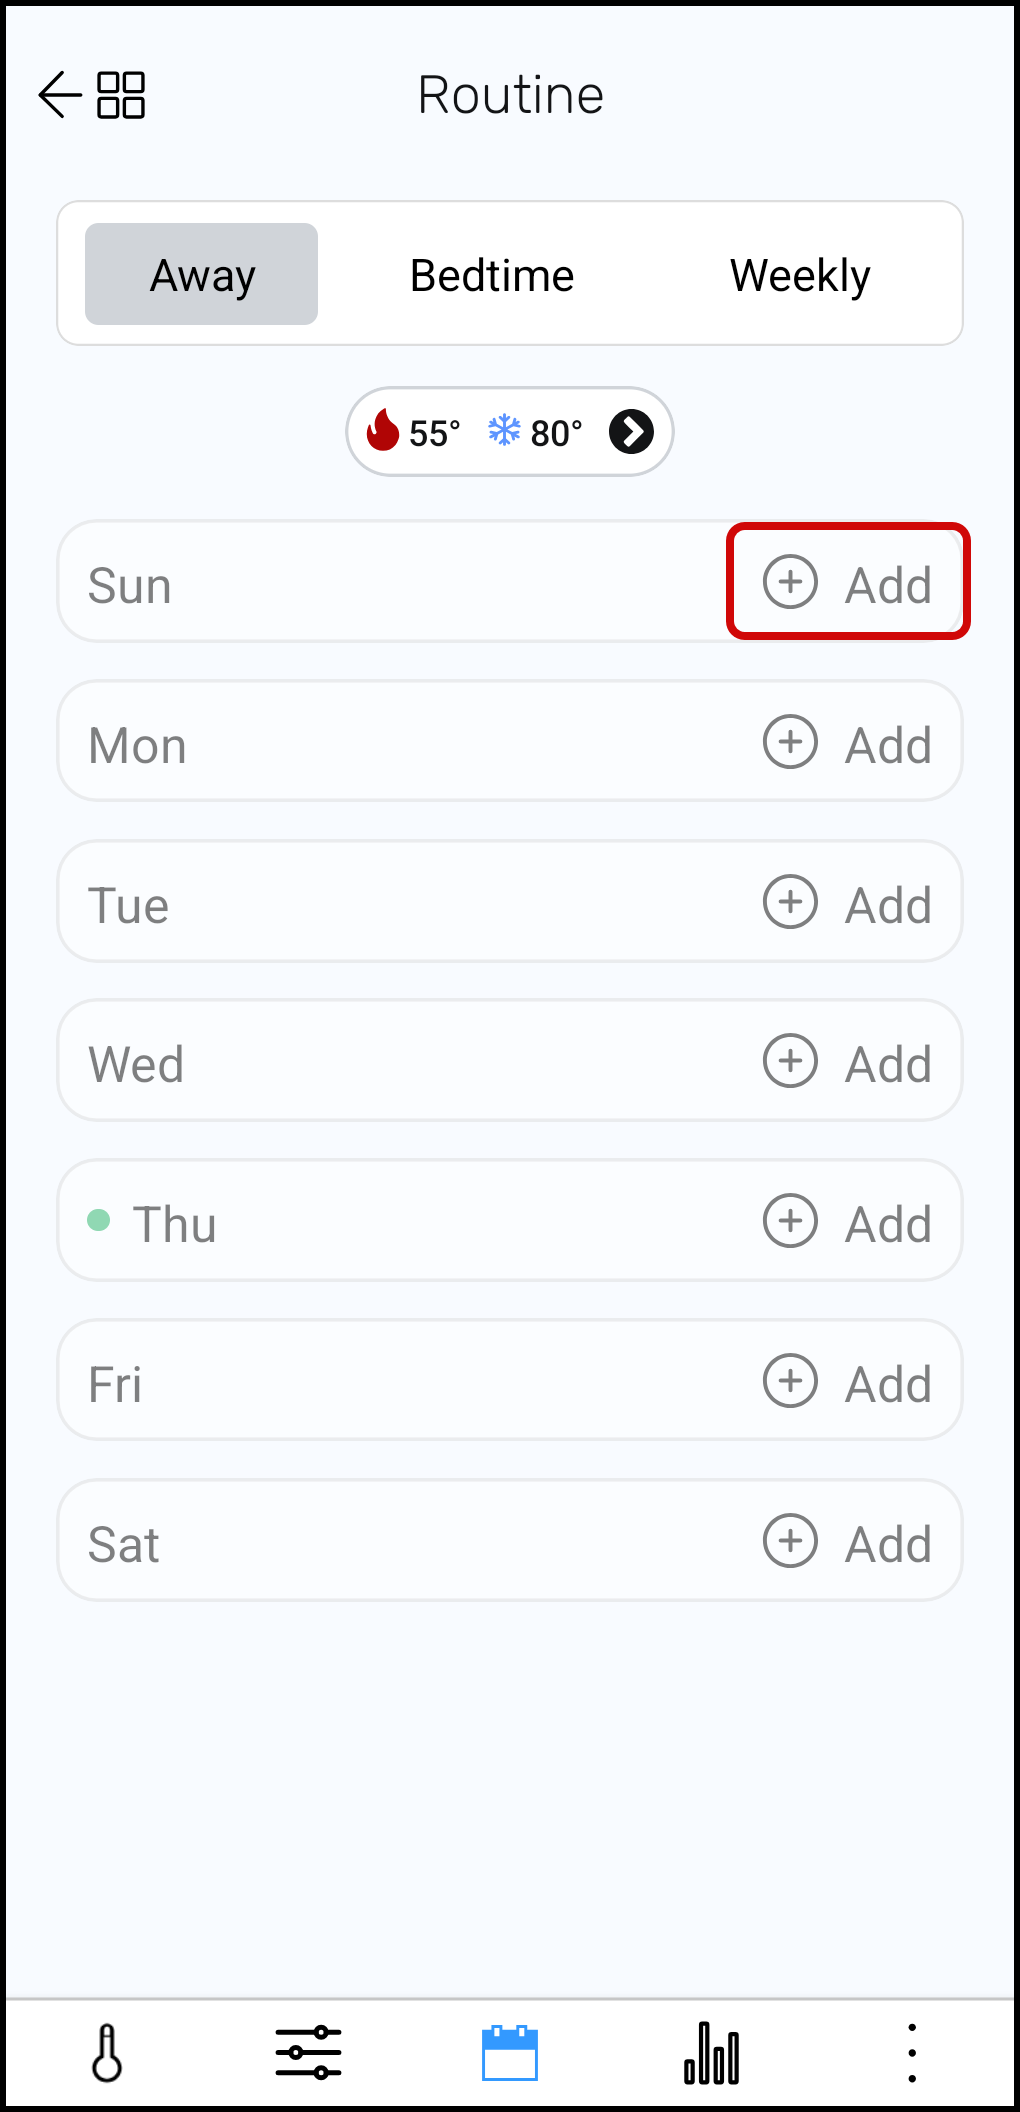This screenshot has width=1020, height=2112.
Task: Open the bar chart usage icon
Action: click(712, 2053)
